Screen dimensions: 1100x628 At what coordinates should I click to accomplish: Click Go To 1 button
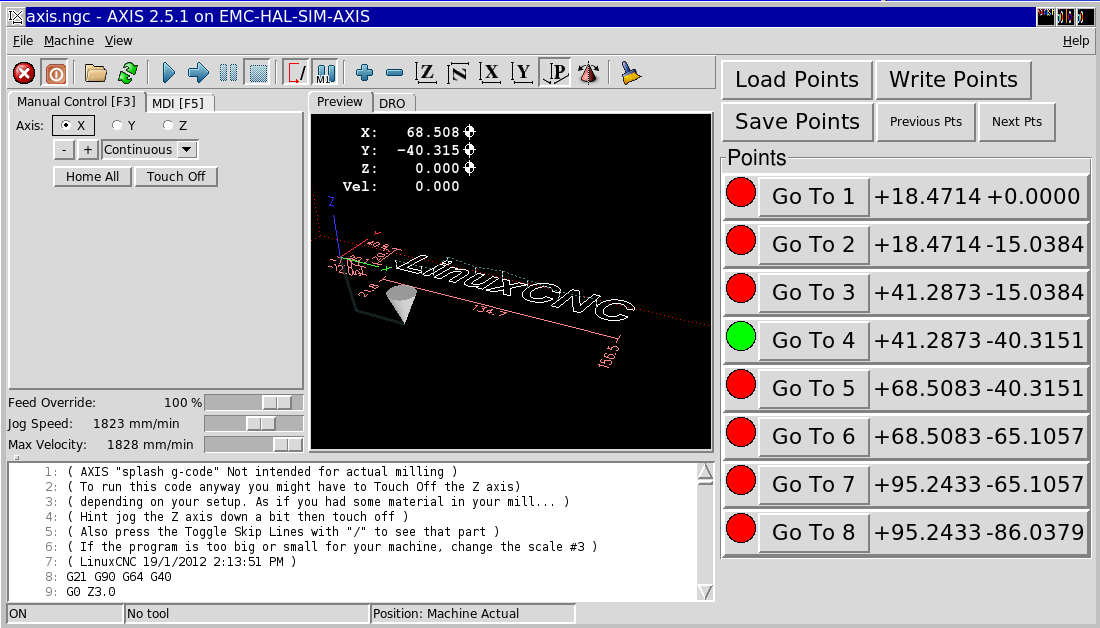pyautogui.click(x=814, y=196)
